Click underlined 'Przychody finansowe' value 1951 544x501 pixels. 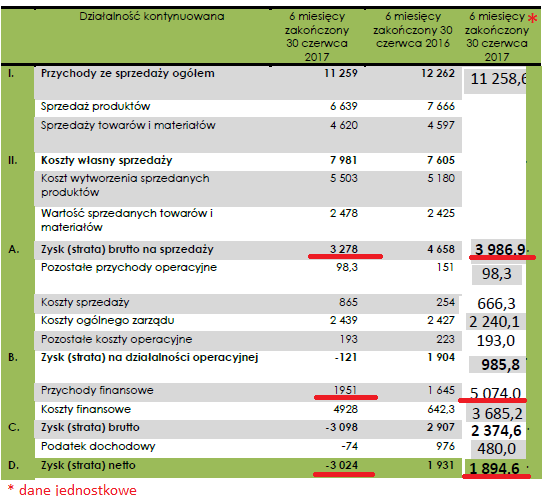345,390
